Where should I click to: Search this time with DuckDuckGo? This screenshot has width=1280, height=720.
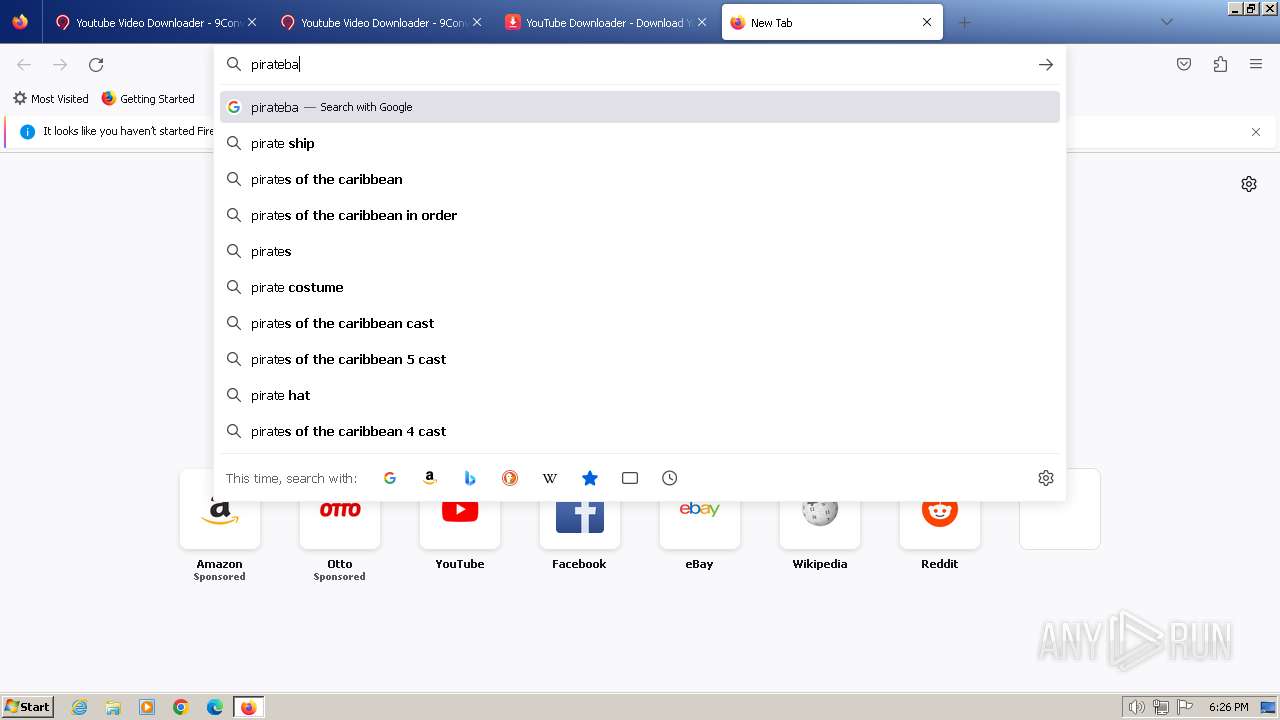[510, 478]
